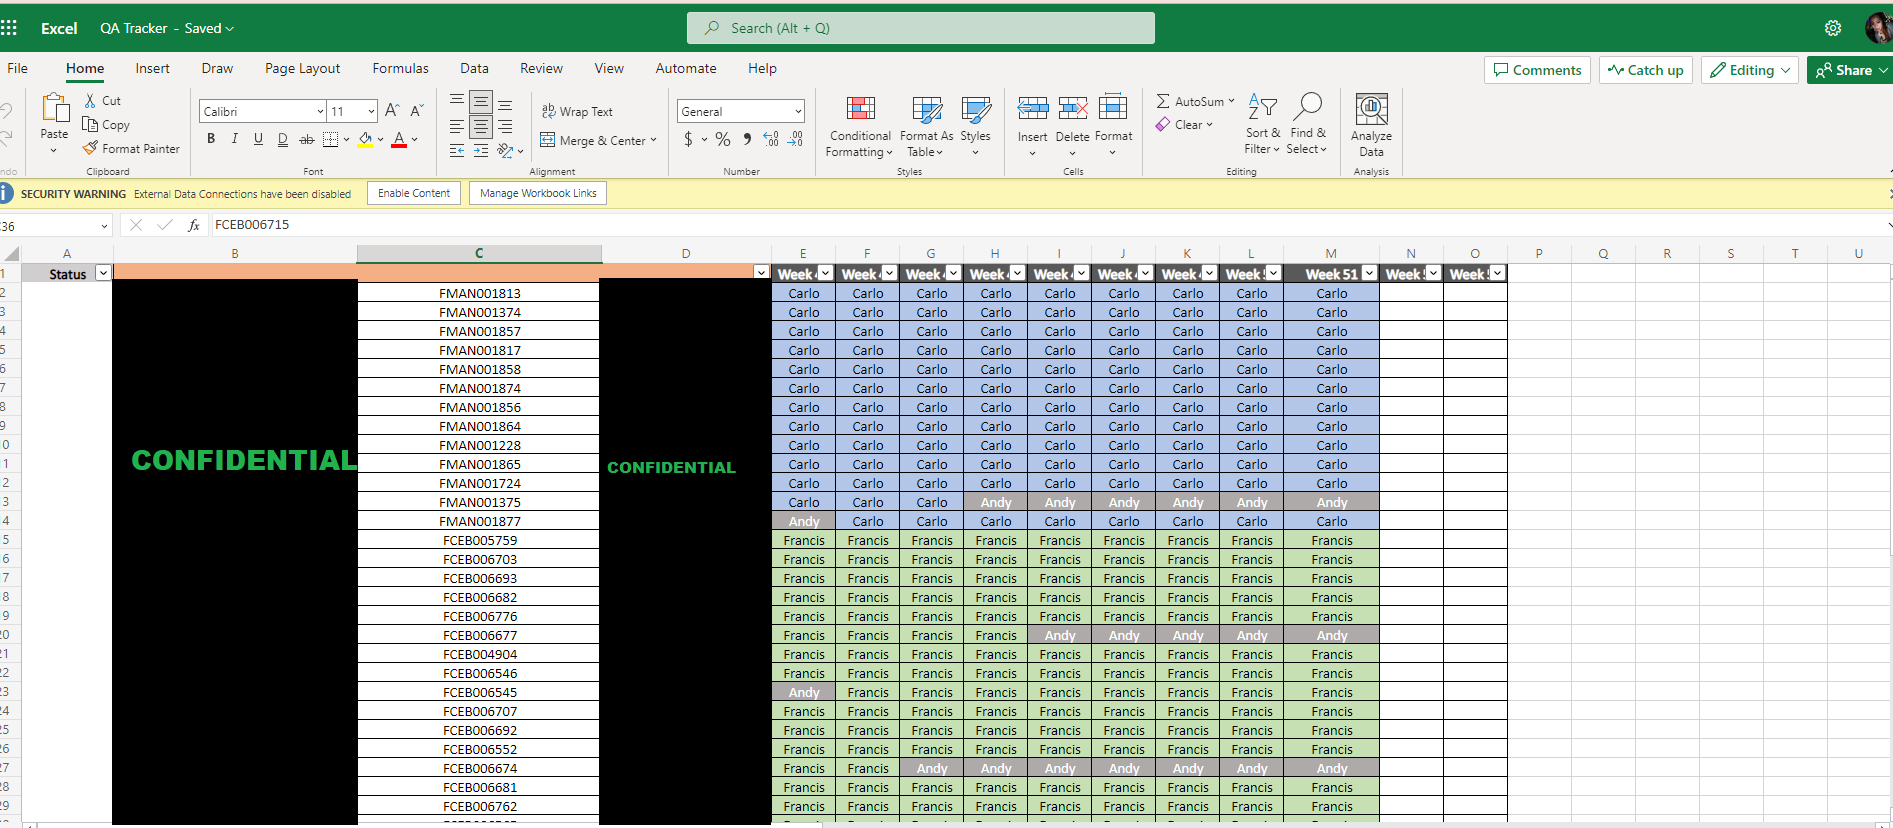Switch to the Page Layout tab

coord(302,68)
